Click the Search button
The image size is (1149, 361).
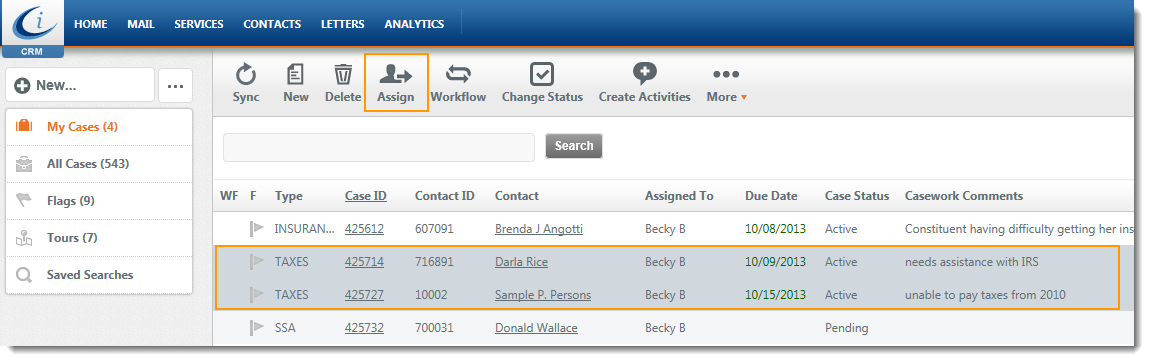click(x=574, y=146)
